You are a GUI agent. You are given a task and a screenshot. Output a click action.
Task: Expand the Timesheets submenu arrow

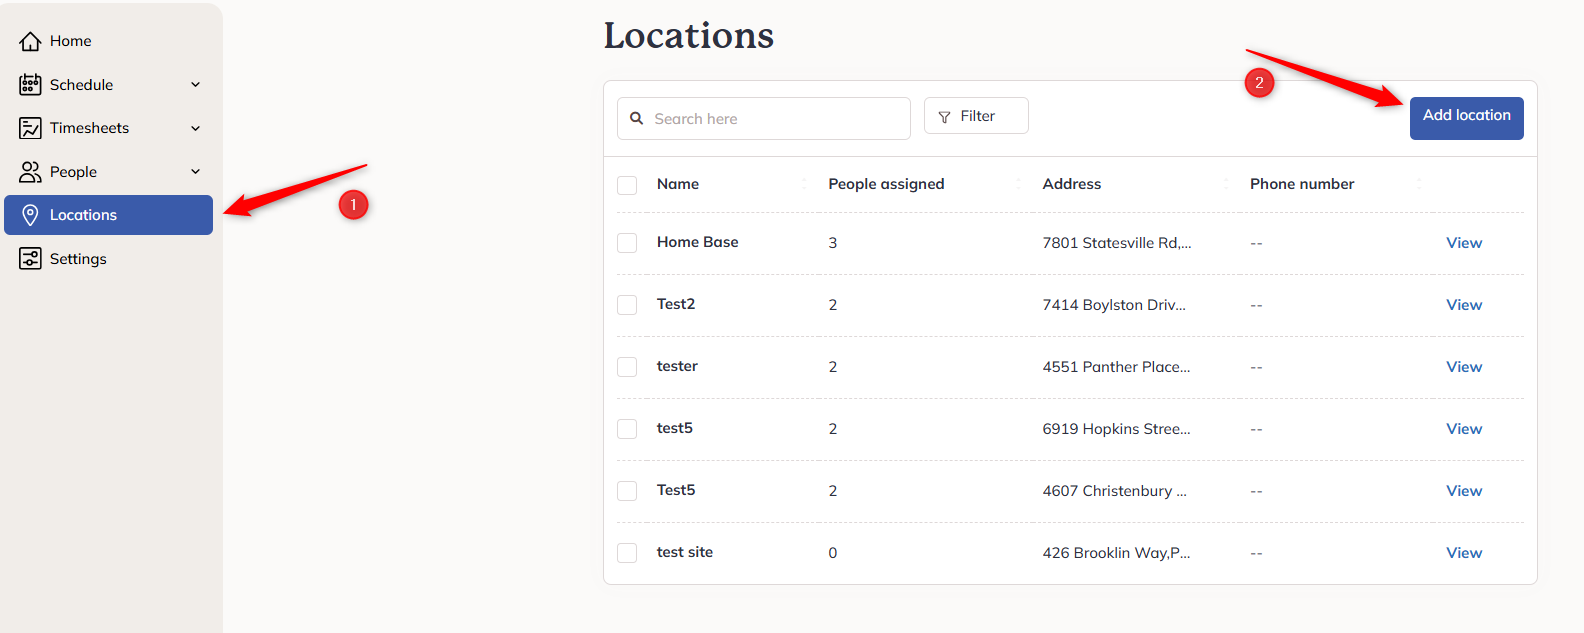196,128
